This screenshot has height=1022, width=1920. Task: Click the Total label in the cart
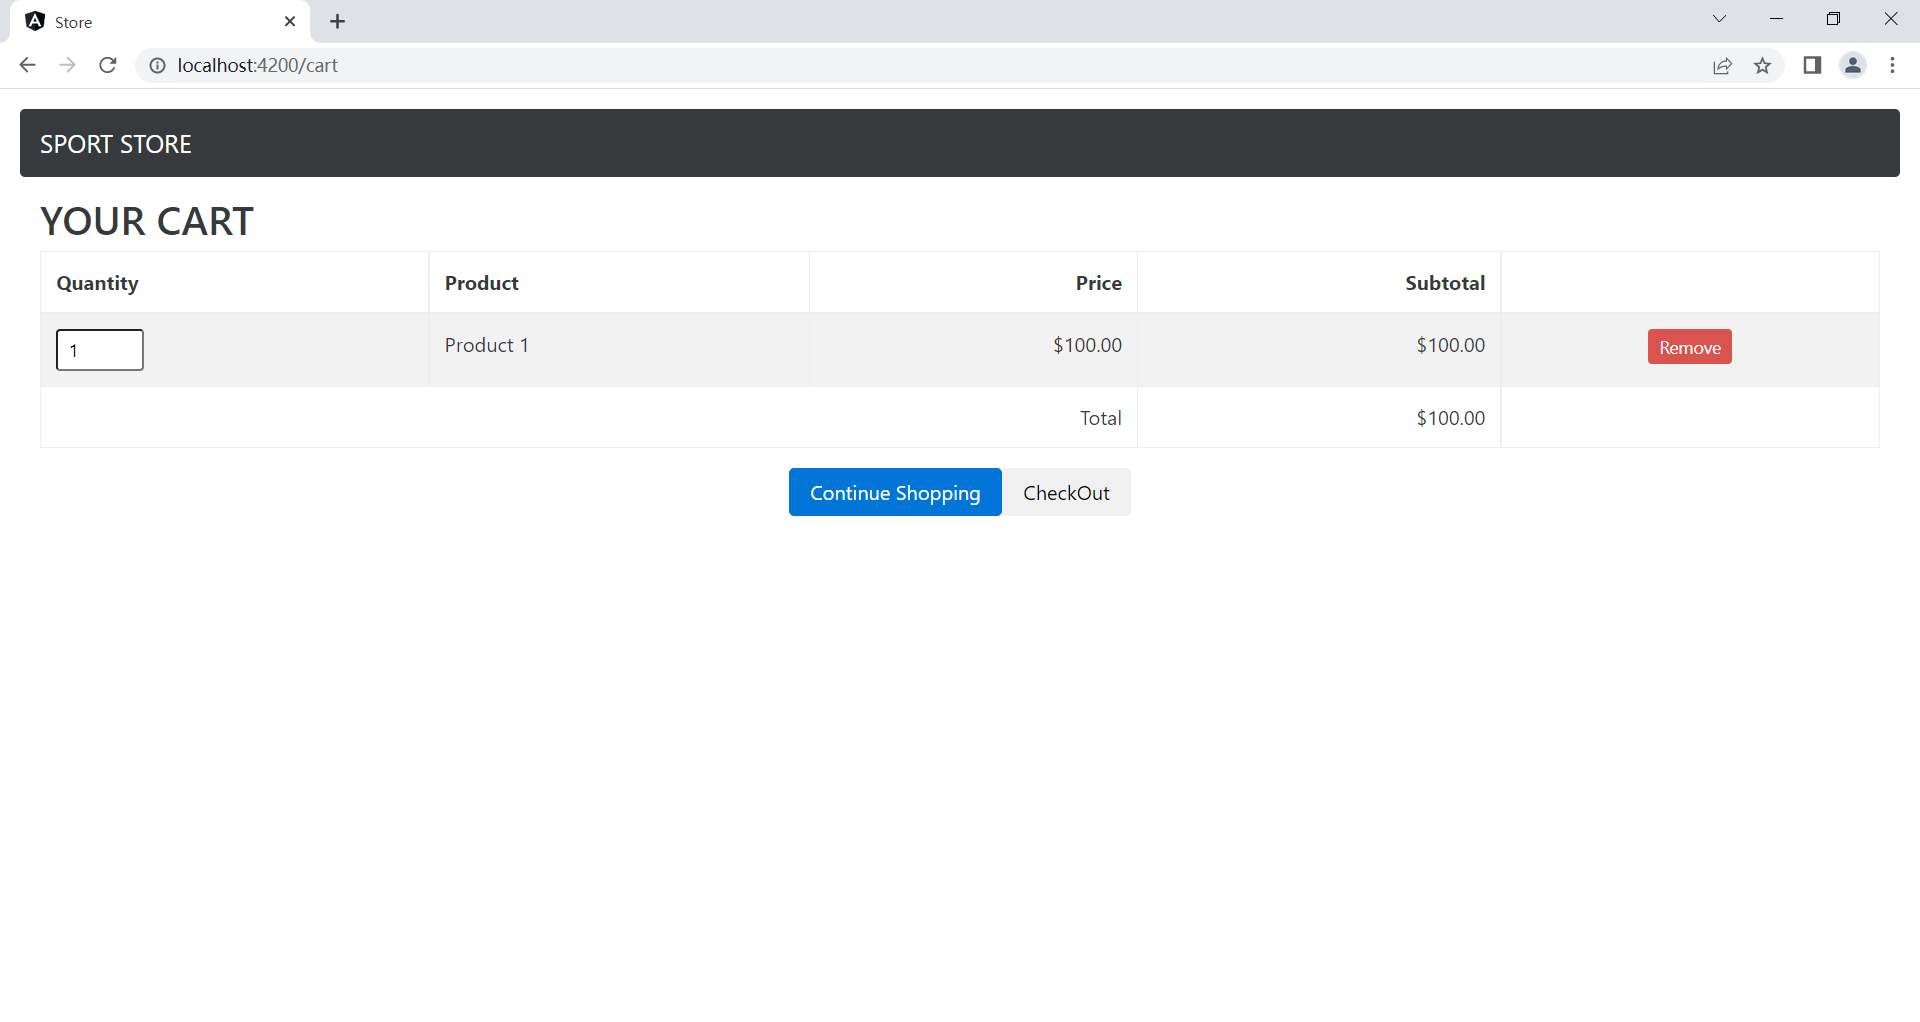(x=1101, y=418)
